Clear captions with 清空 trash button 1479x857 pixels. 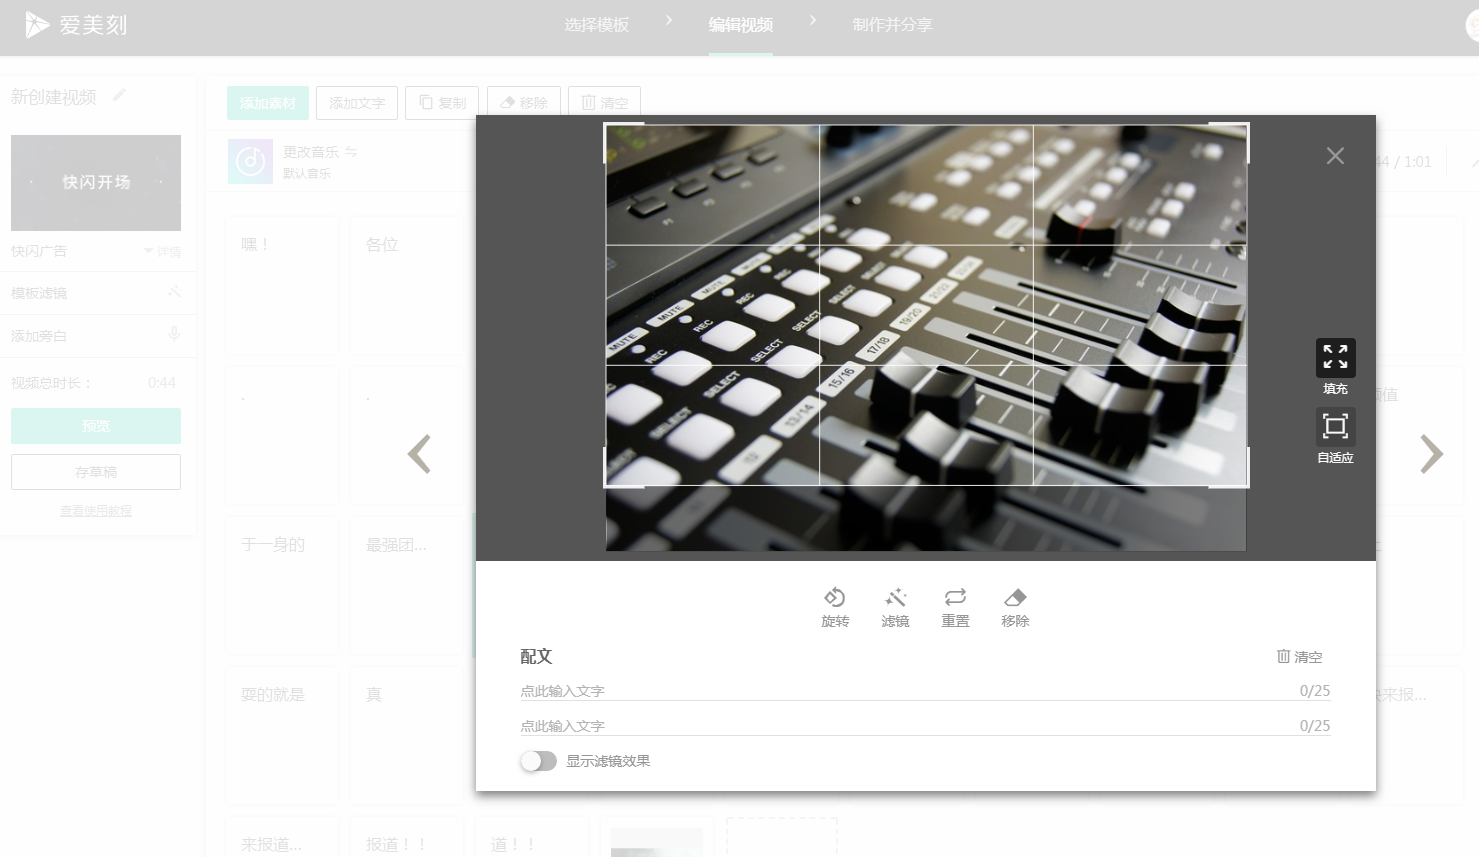pos(1299,657)
